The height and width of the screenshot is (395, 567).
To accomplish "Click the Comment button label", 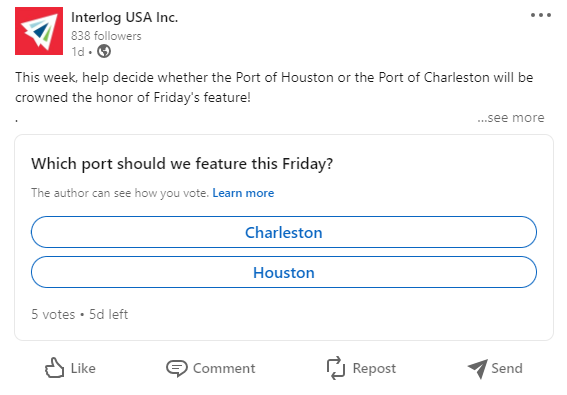I will (224, 368).
